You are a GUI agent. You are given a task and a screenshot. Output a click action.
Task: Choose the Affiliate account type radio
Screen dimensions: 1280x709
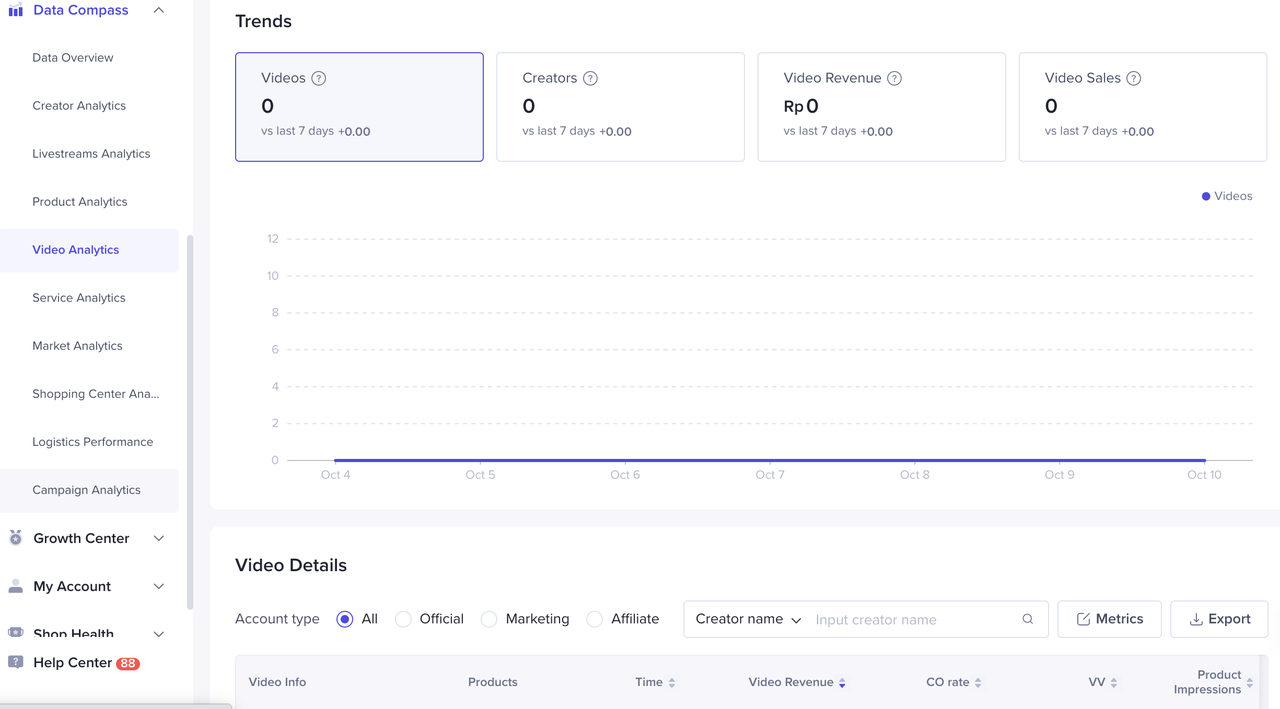[595, 619]
